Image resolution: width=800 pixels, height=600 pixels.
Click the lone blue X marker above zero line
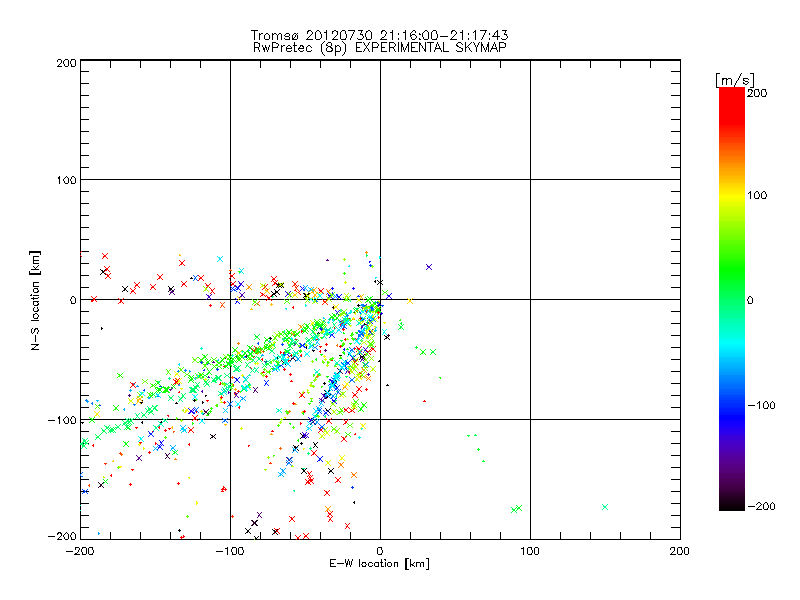pos(429,267)
